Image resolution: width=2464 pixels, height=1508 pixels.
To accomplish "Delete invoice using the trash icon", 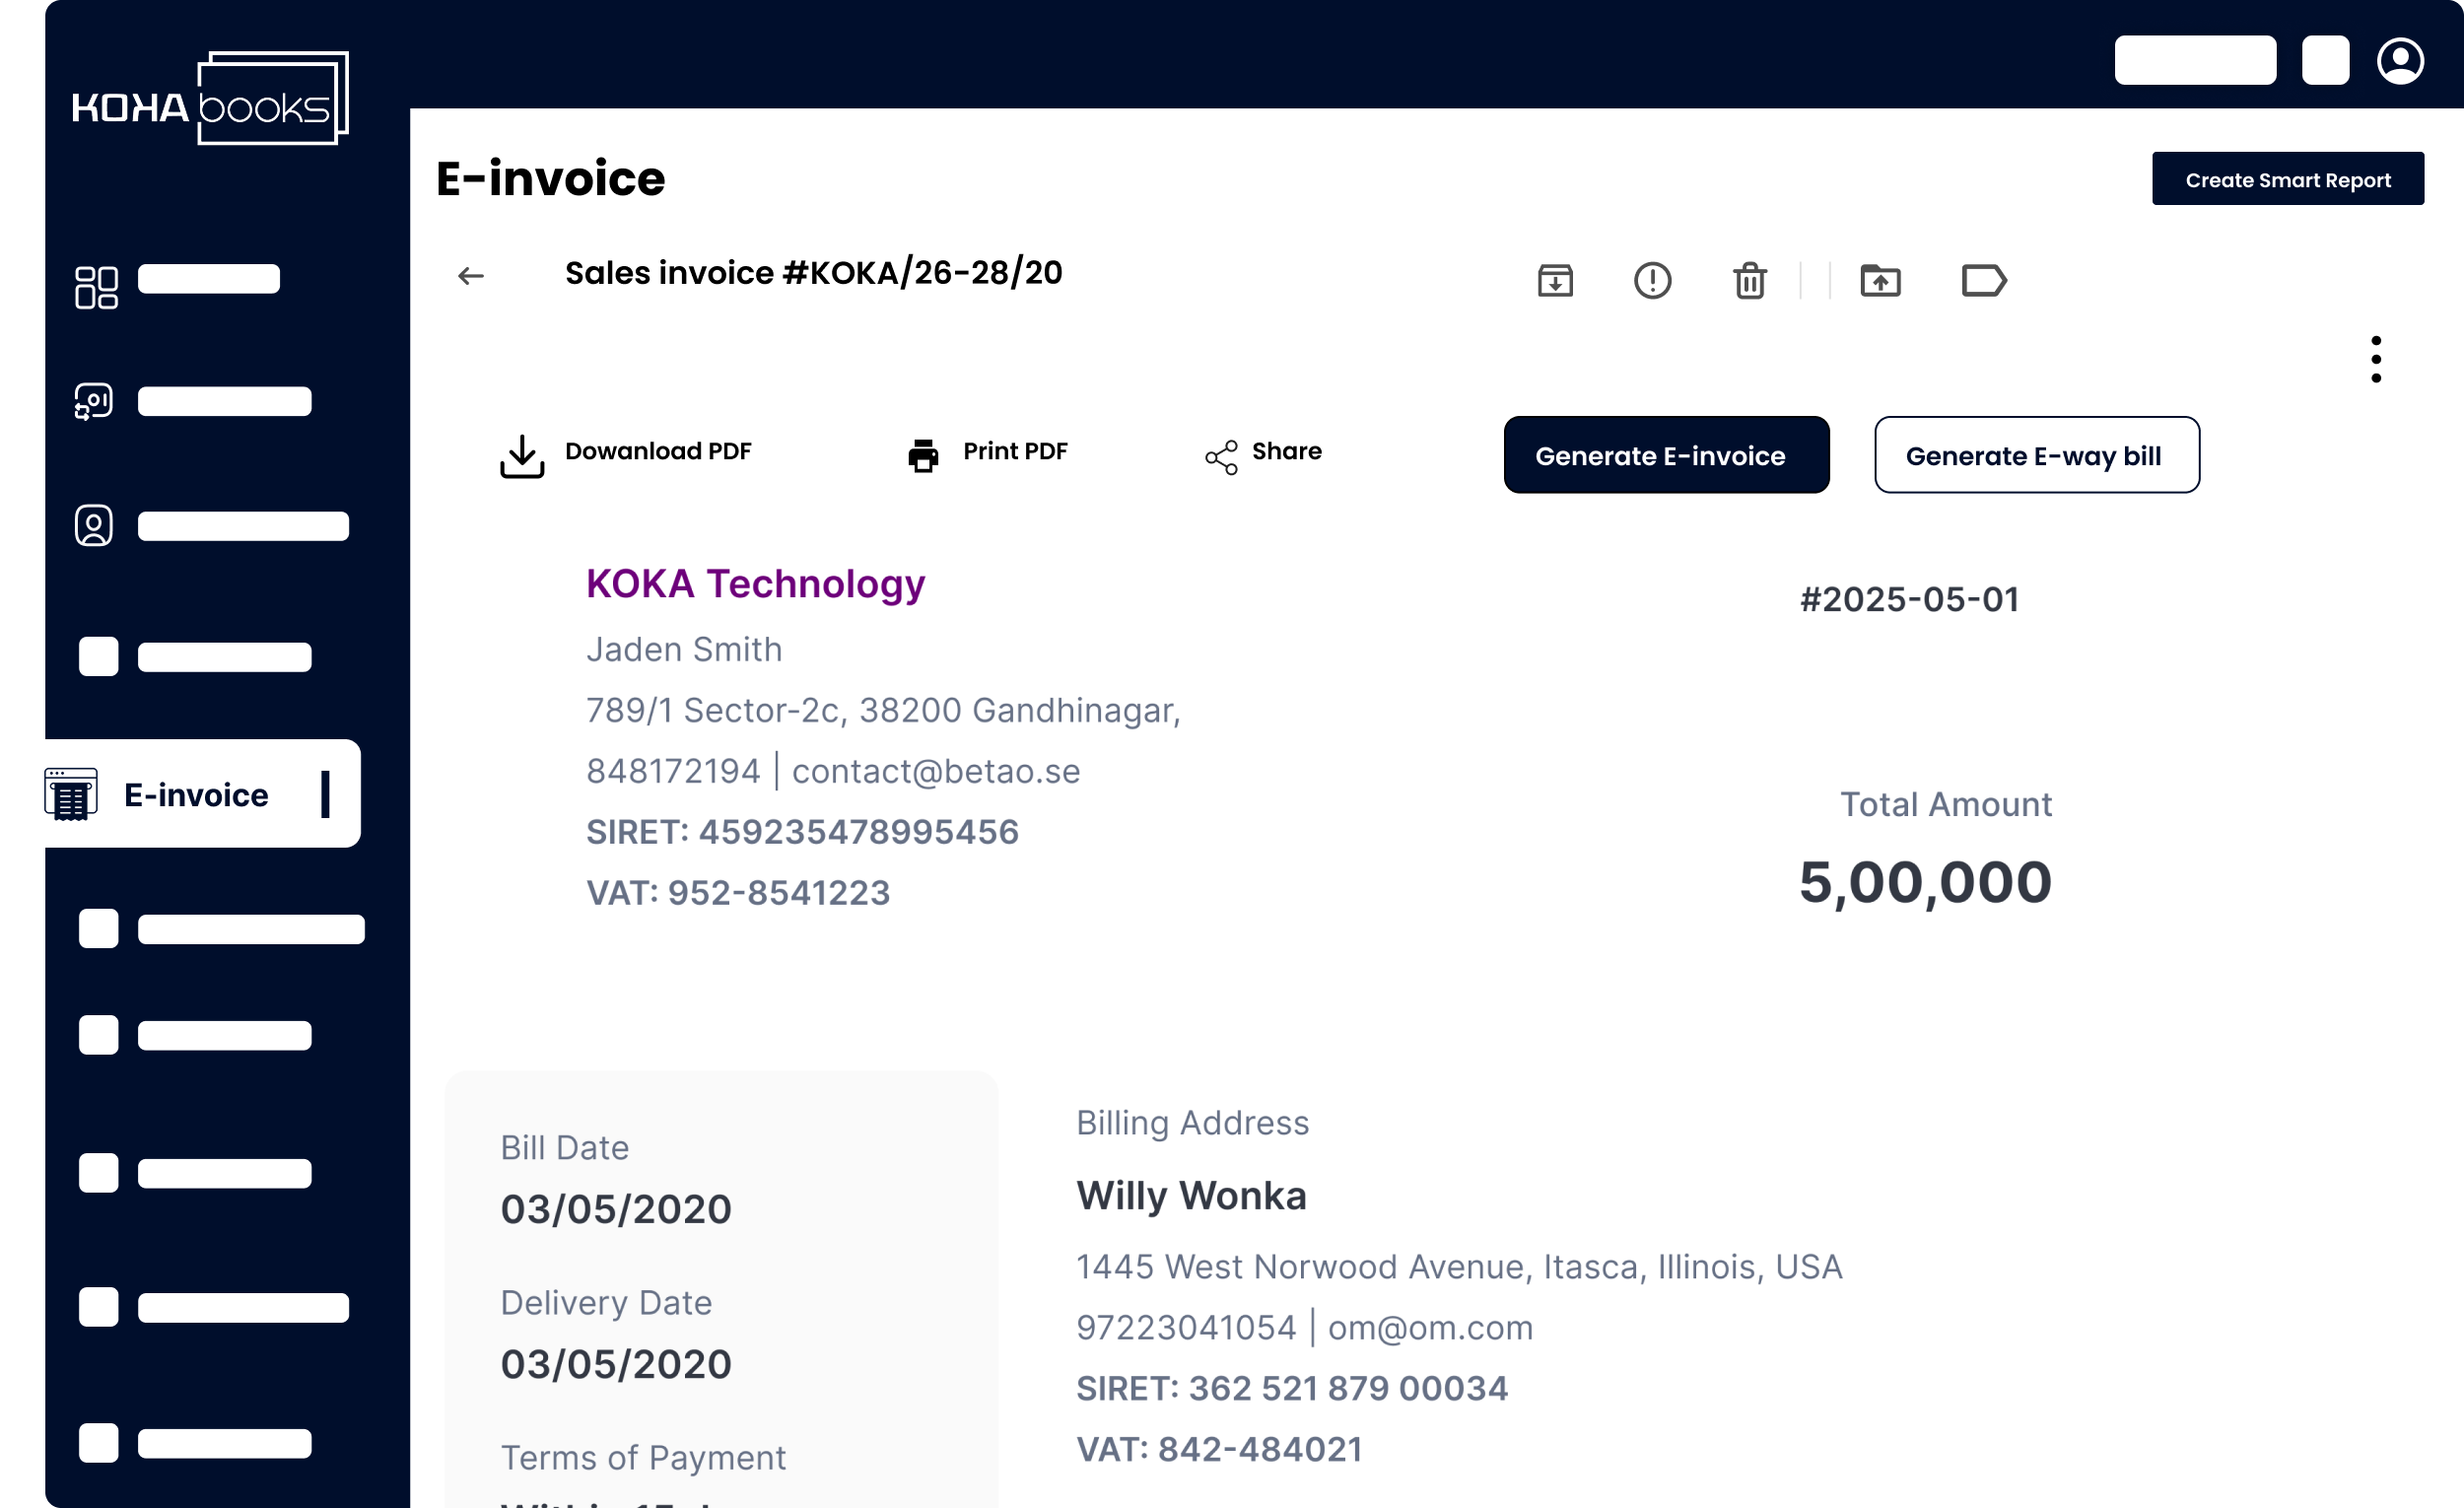I will click(x=1749, y=281).
